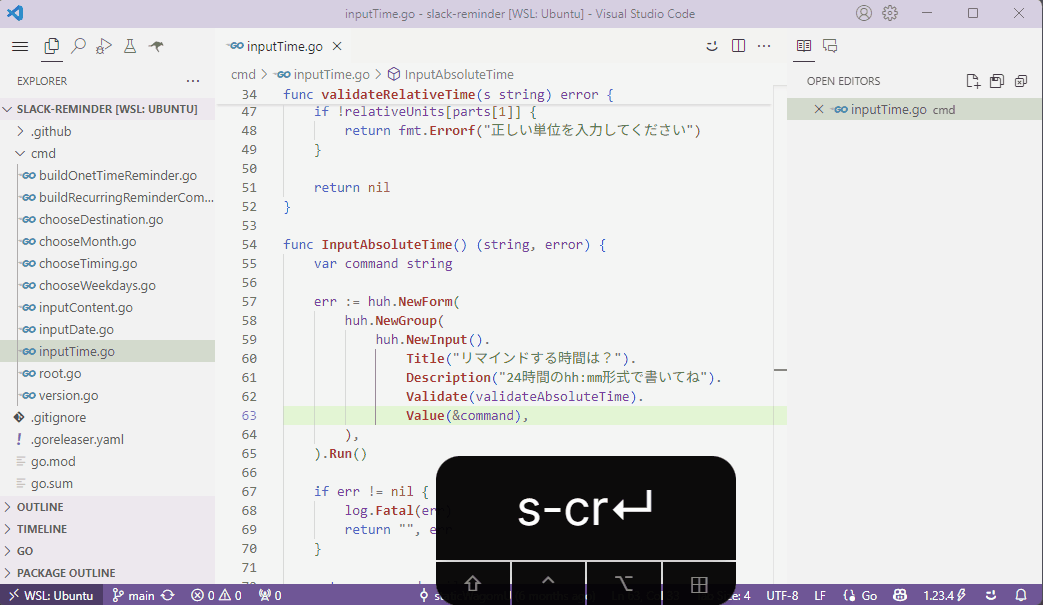Expand the OUTLINE section
The image size is (1043, 605).
coord(40,507)
